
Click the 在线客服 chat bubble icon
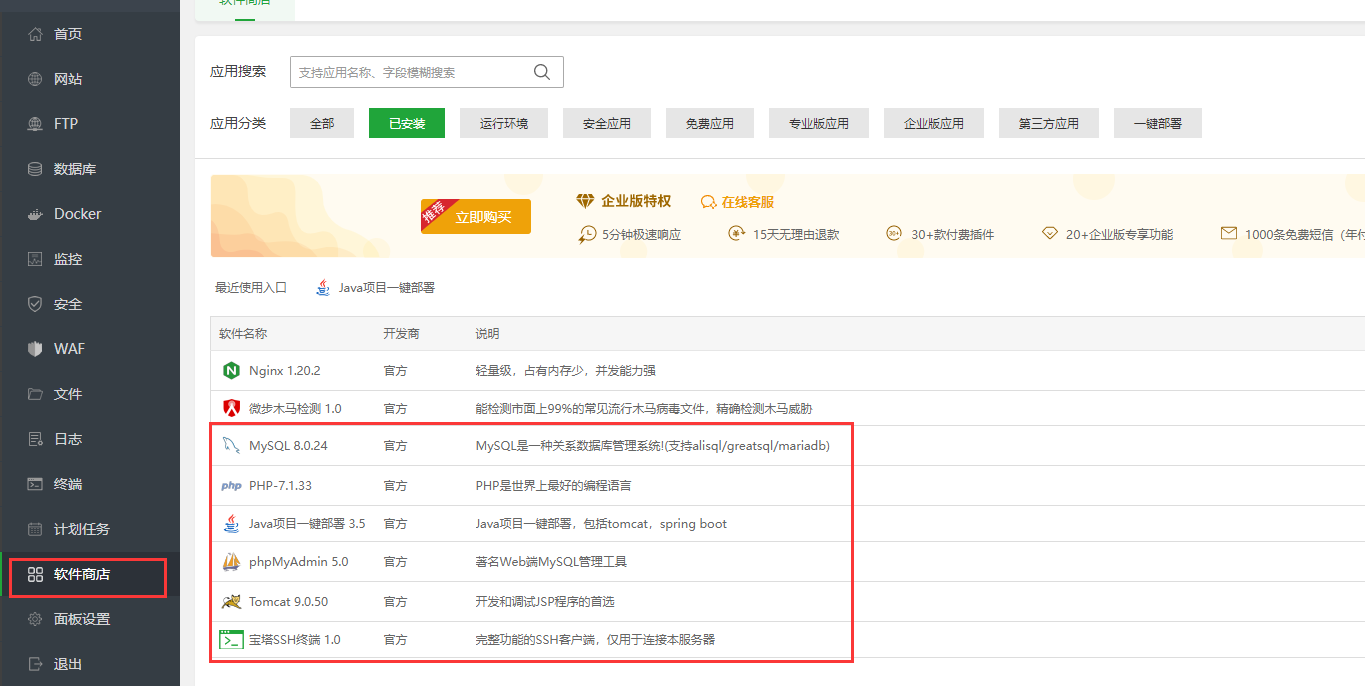tap(709, 202)
